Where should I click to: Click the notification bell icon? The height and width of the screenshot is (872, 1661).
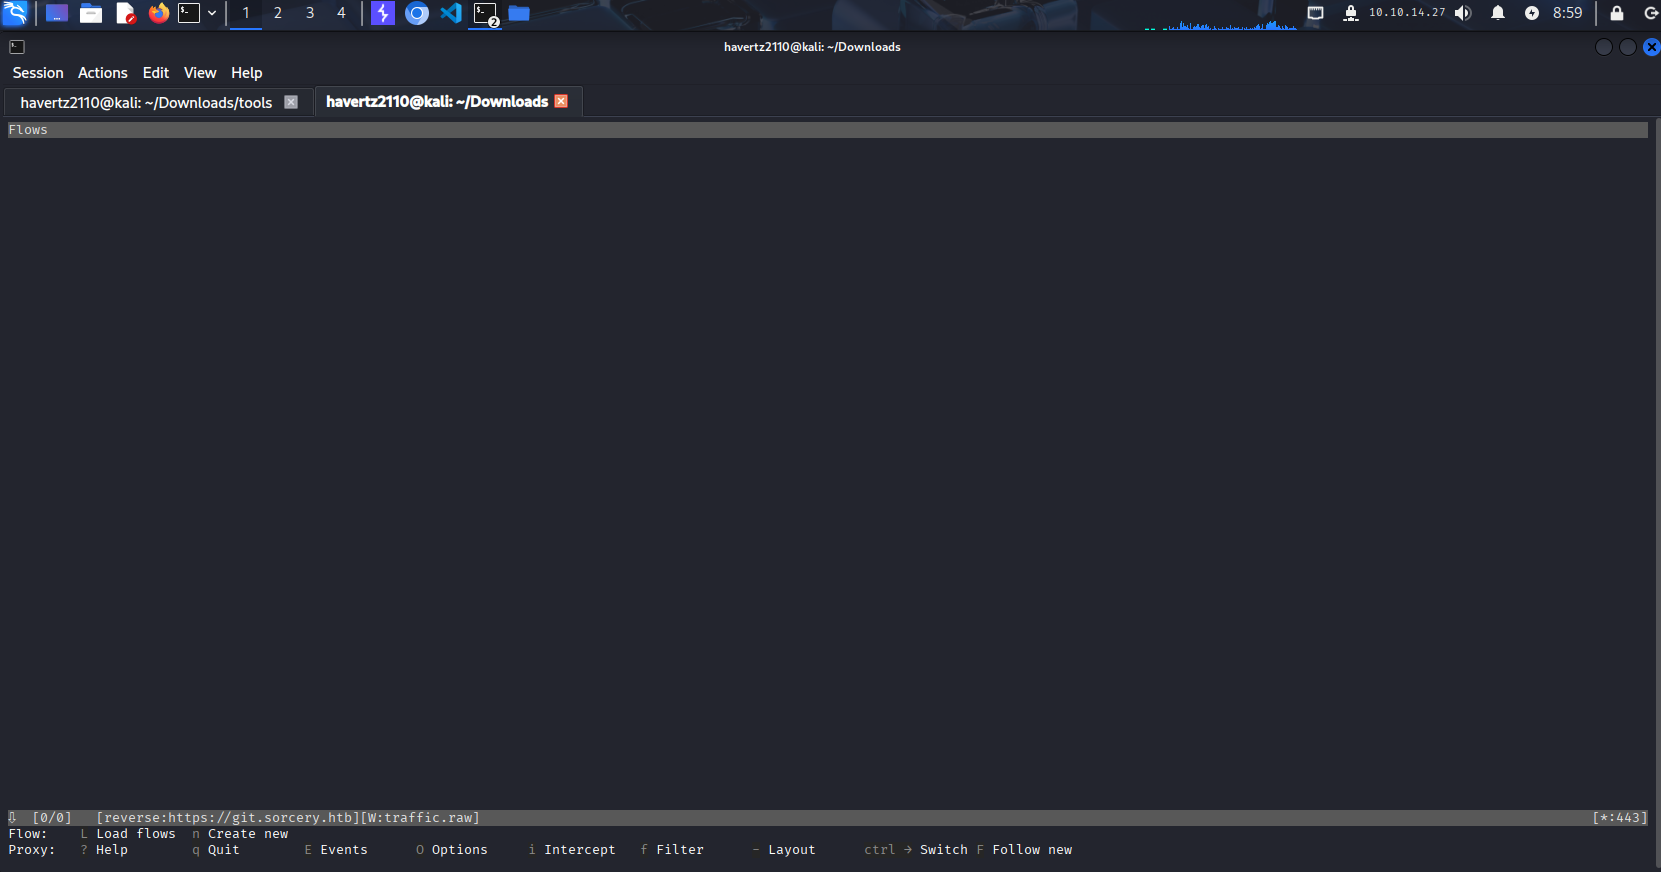pyautogui.click(x=1498, y=13)
